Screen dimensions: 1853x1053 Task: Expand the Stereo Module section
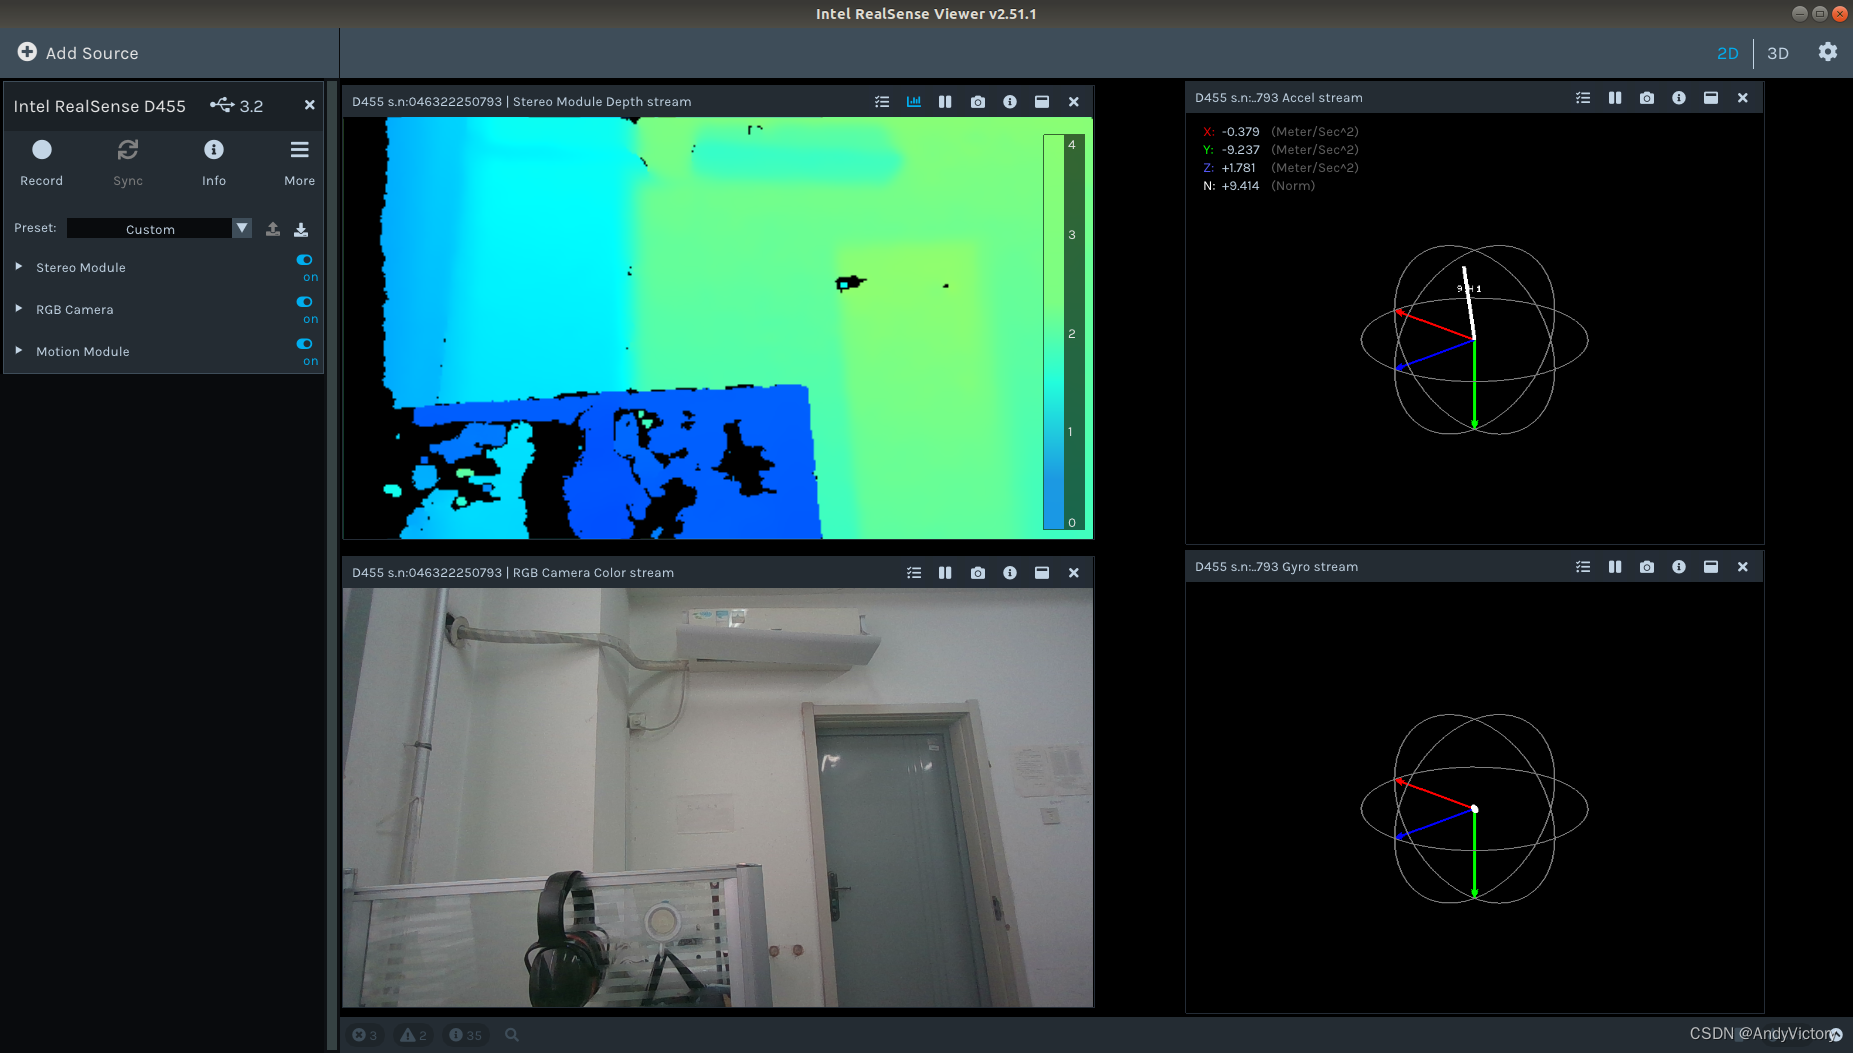(x=19, y=267)
